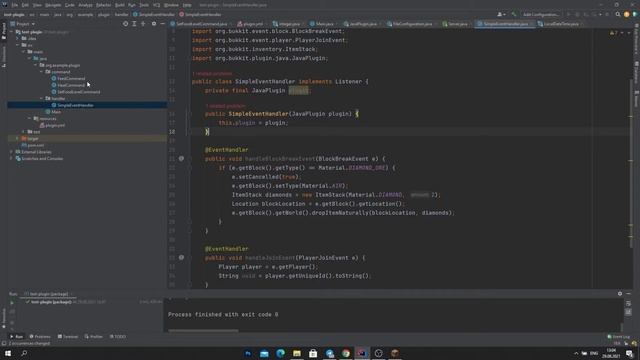Click the gutter icon beside handleBlockBreakEvent
Image resolution: width=640 pixels, height=360 pixels.
181,158
